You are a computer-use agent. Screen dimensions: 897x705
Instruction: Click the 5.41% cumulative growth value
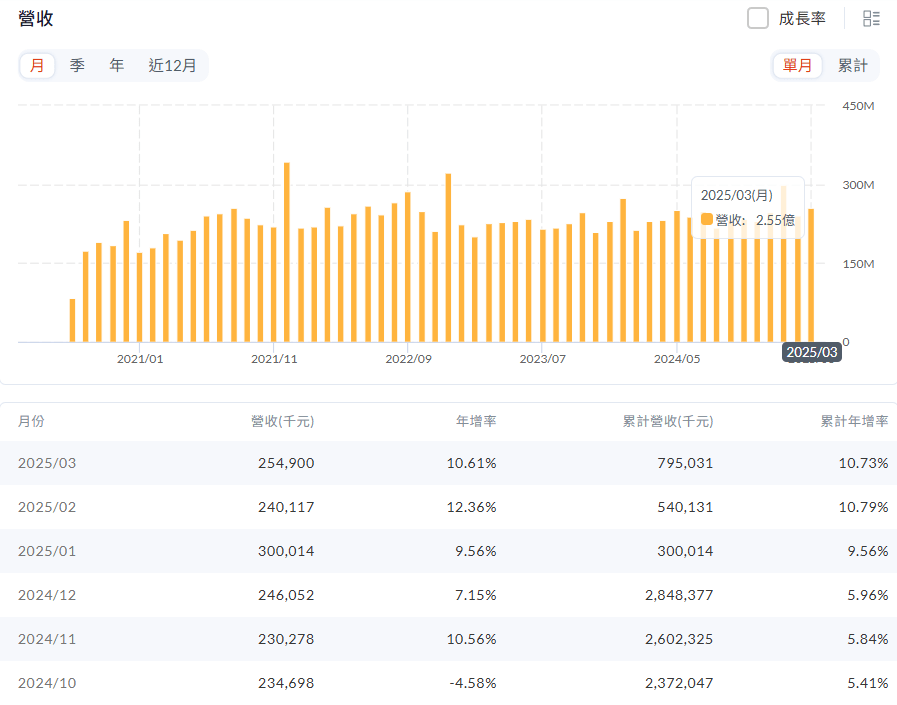tap(867, 683)
